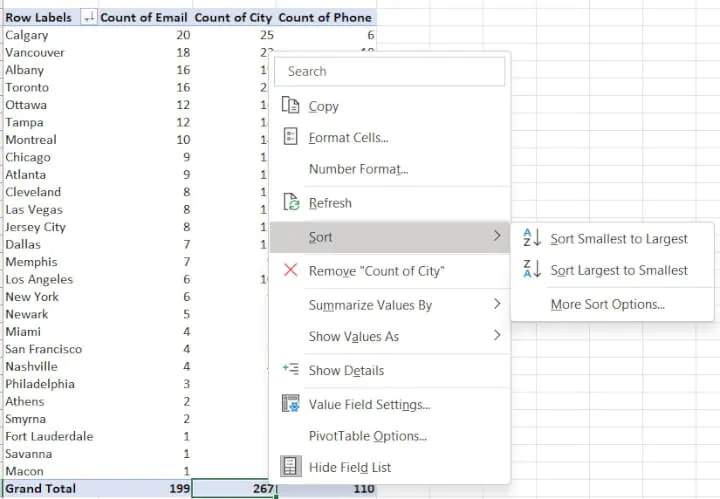Select the Count of City header
Image resolution: width=720 pixels, height=499 pixels.
point(233,17)
